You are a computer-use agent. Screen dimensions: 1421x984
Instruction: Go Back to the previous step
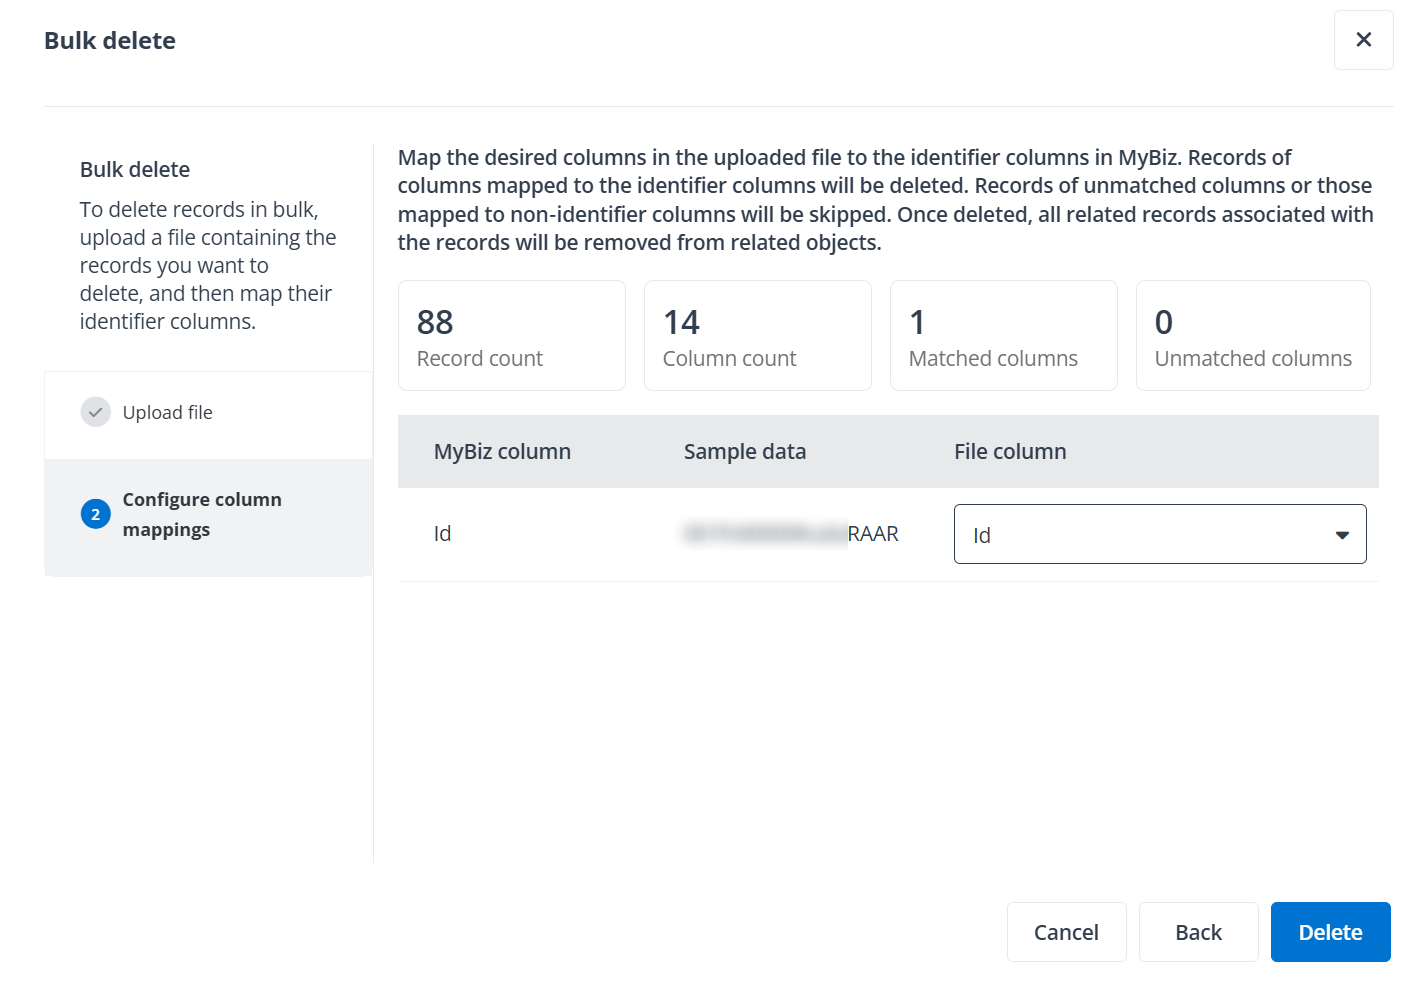click(1198, 931)
